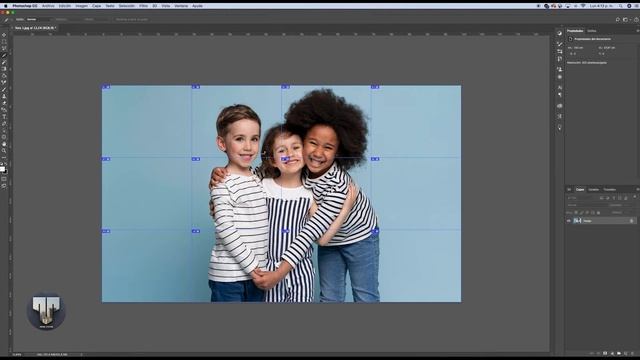The image size is (640, 360).
Task: Select the Rectangular Marquee tool
Action: 4,42
